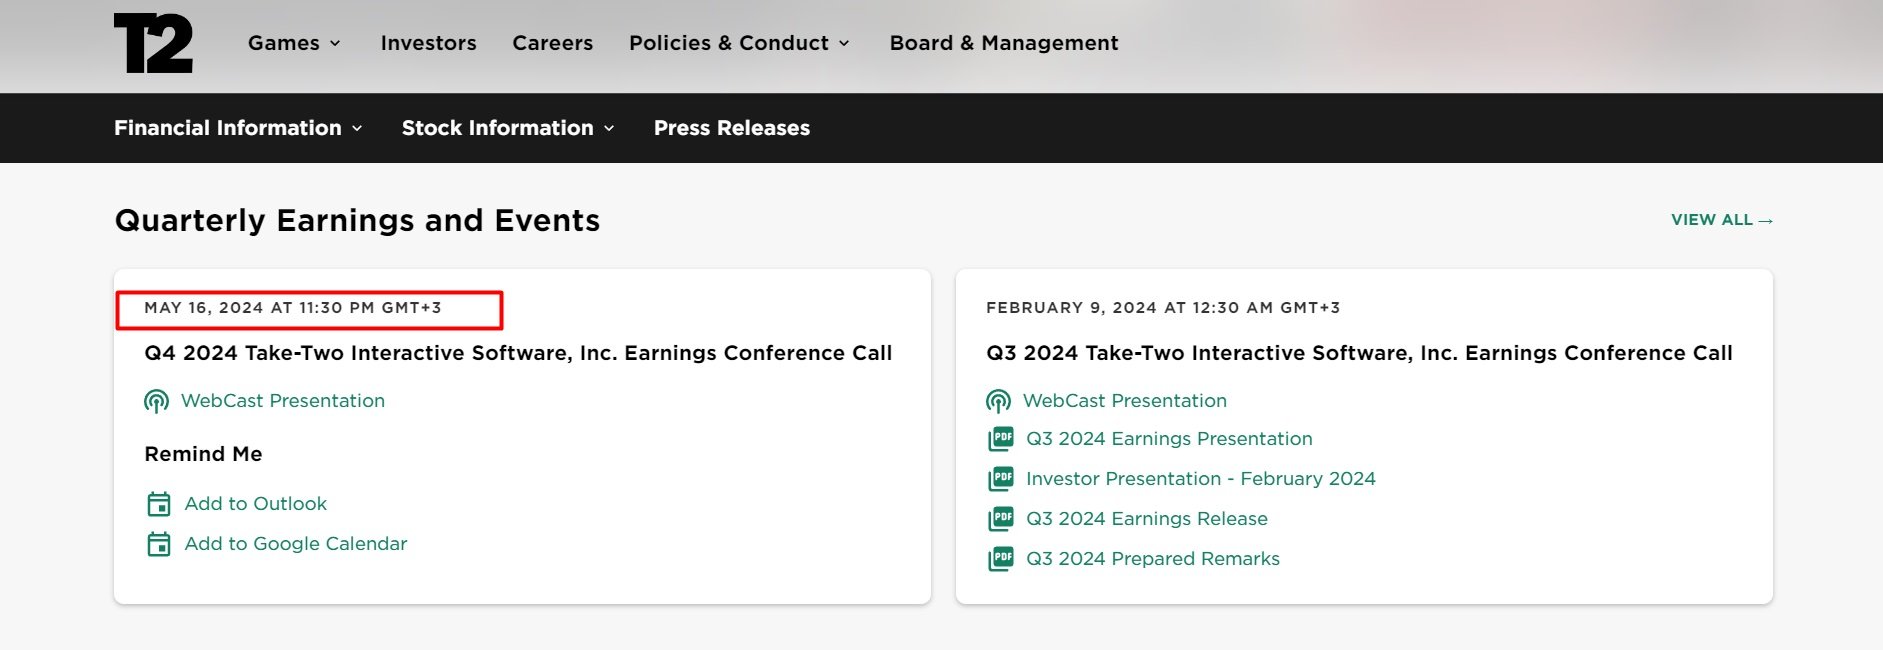Select the Press Releases tab

pyautogui.click(x=732, y=128)
